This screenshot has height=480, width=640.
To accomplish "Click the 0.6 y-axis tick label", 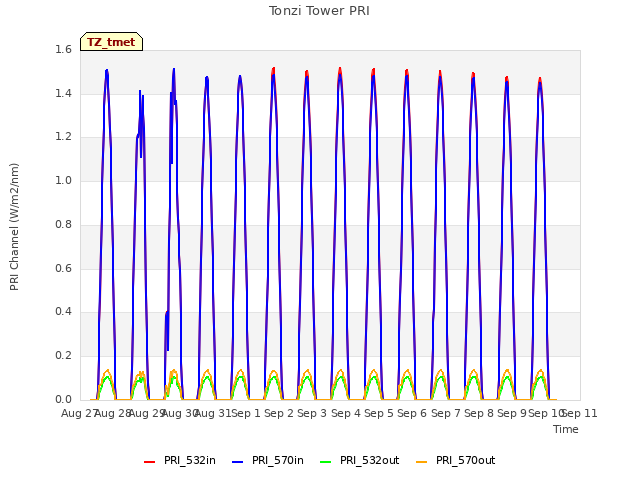I will click(63, 268).
